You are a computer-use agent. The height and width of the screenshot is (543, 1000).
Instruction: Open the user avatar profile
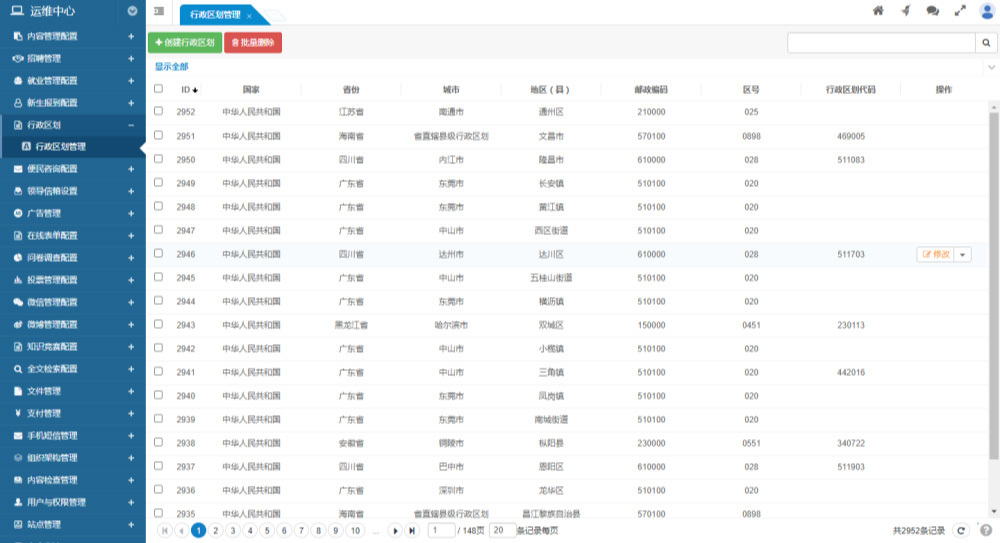[987, 11]
